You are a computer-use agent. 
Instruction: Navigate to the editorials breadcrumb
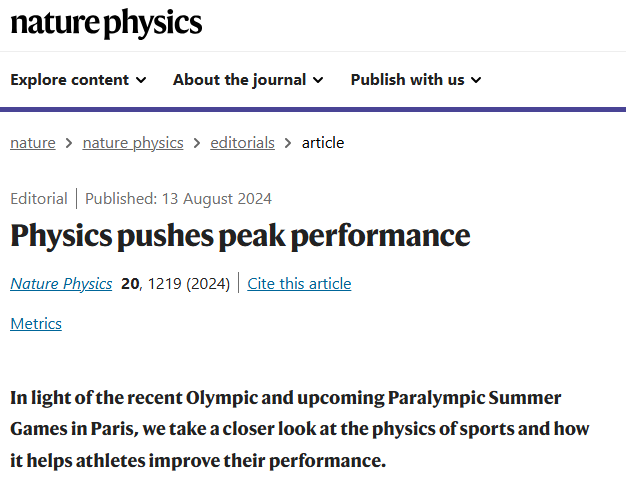click(242, 143)
